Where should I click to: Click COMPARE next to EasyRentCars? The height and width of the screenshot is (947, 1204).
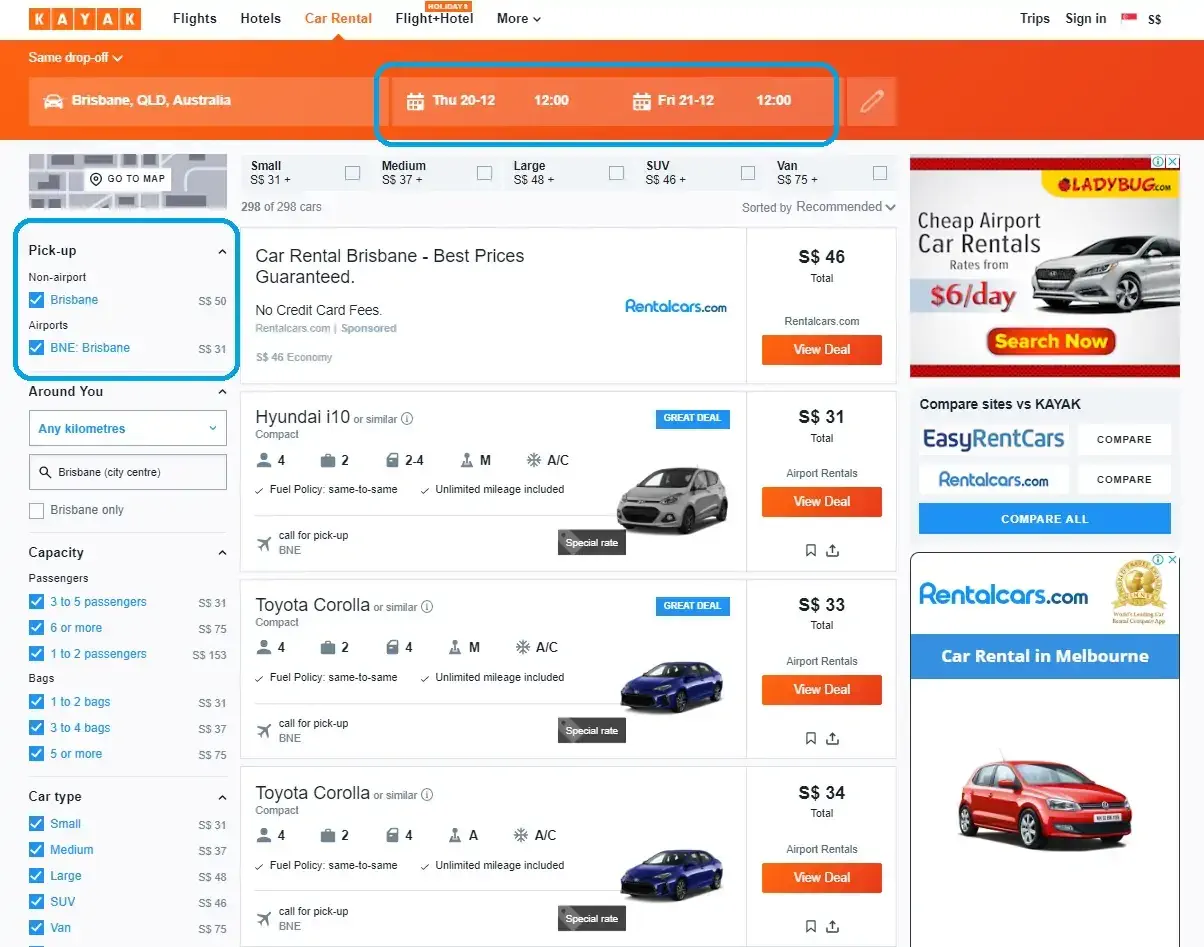pyautogui.click(x=1124, y=439)
